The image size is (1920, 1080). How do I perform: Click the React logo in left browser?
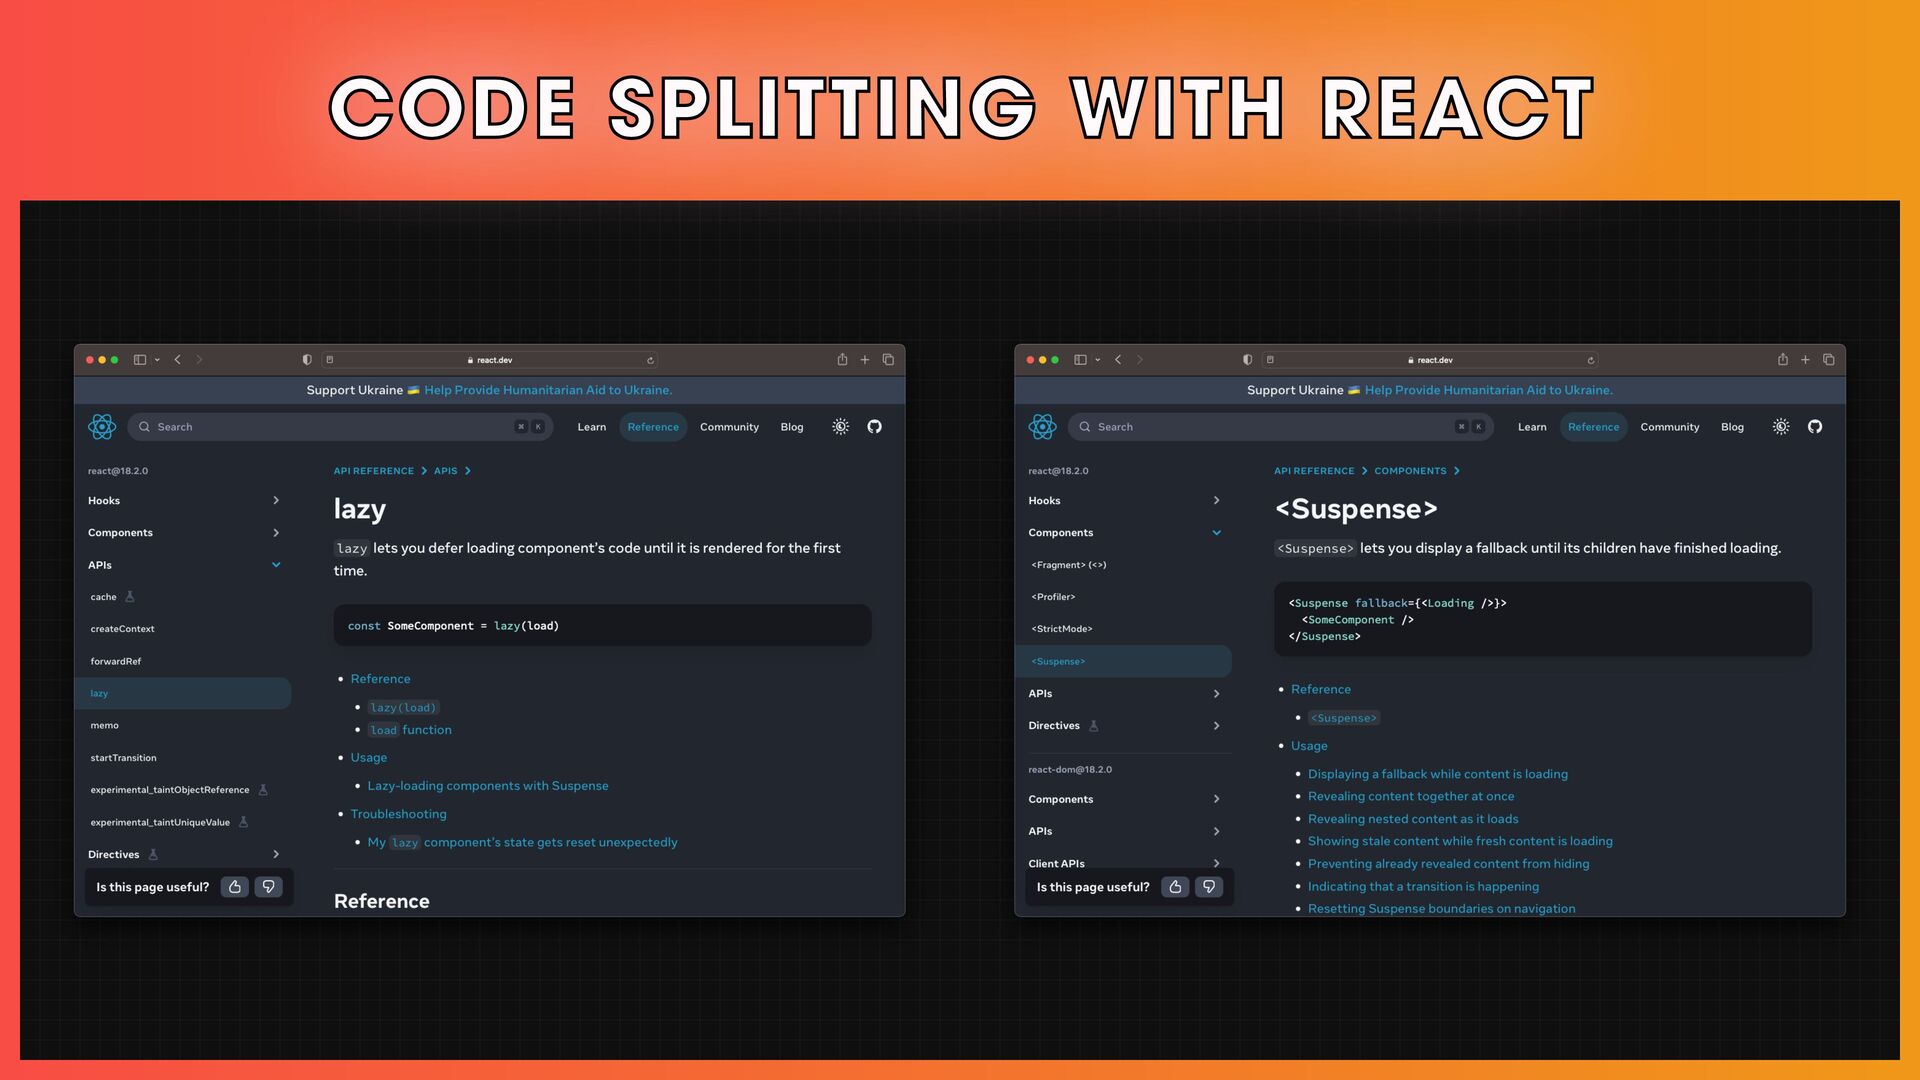click(102, 427)
